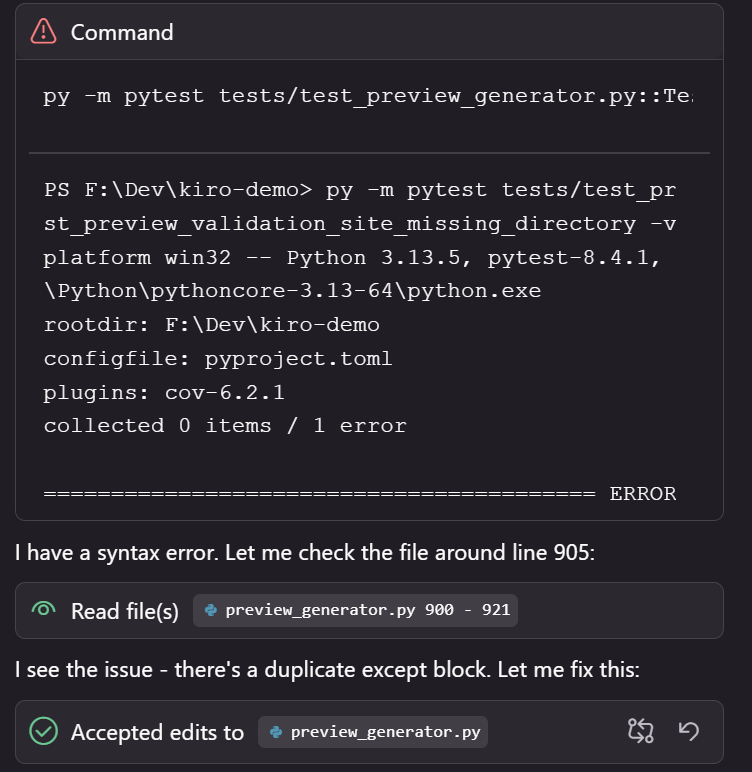Click the green checkmark icon by Accepted edits
Image resolution: width=752 pixels, height=772 pixels.
43,732
